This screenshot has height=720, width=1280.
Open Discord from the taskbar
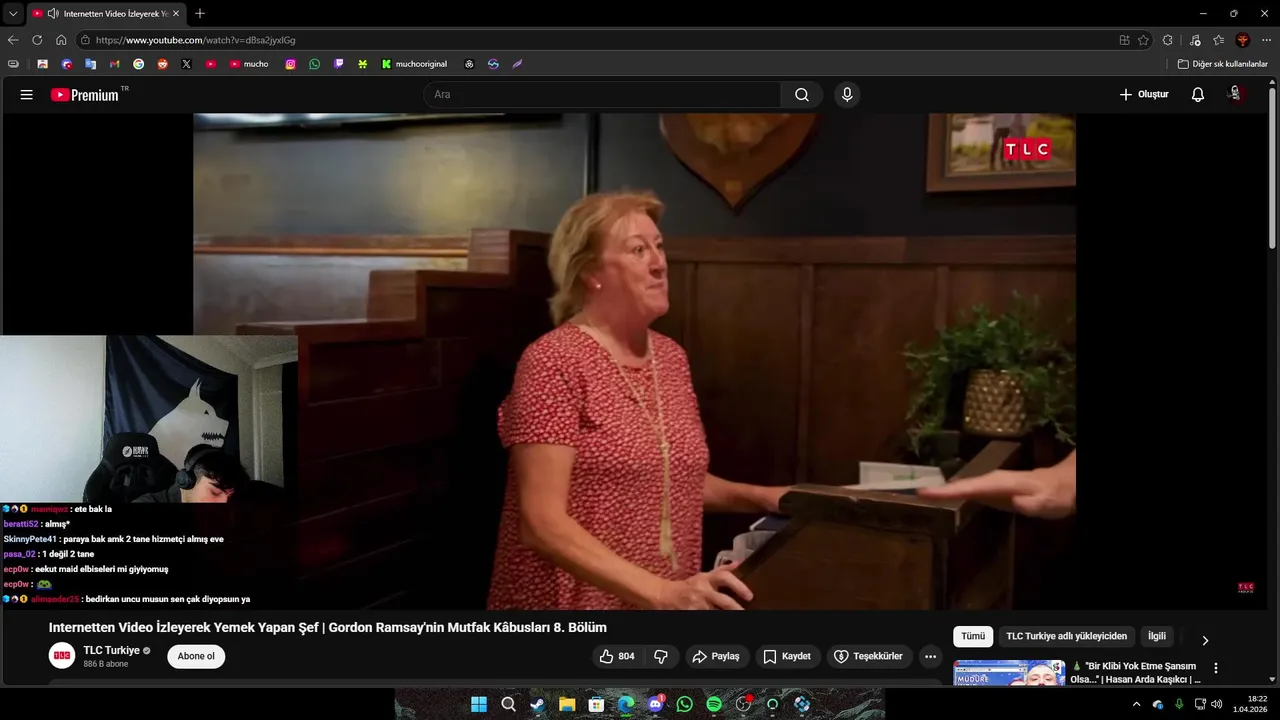point(655,704)
